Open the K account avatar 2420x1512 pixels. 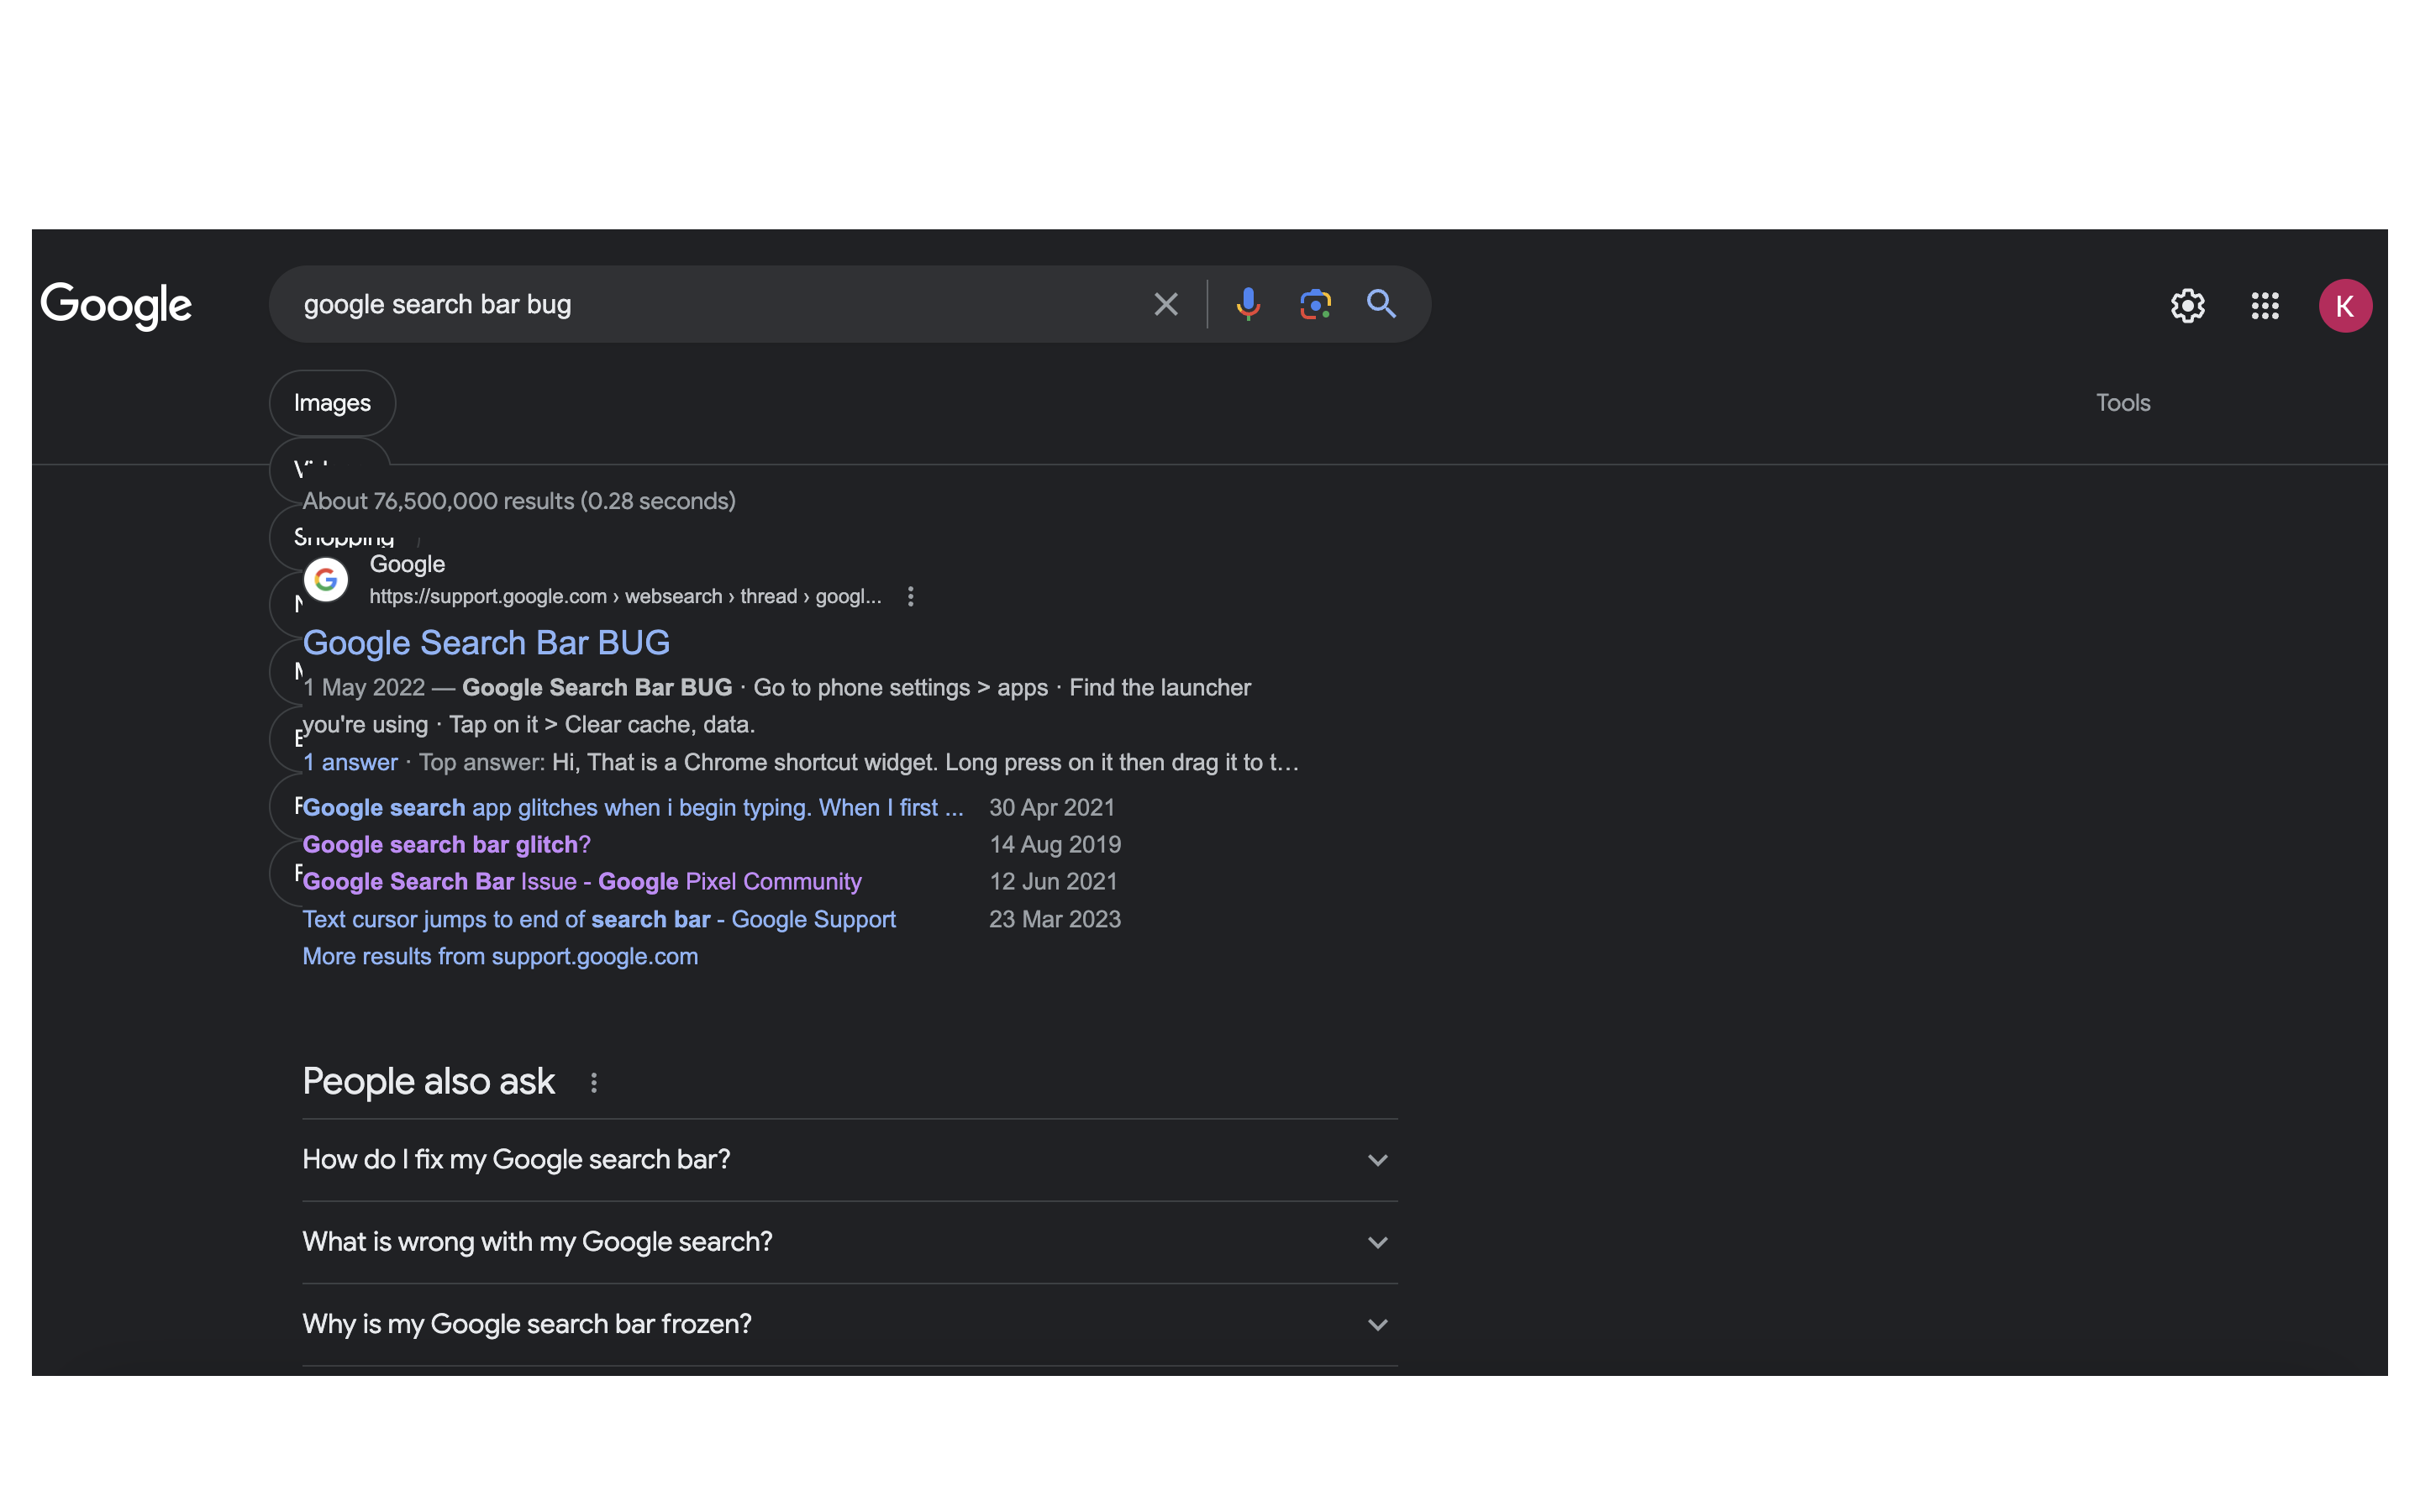click(x=2344, y=306)
